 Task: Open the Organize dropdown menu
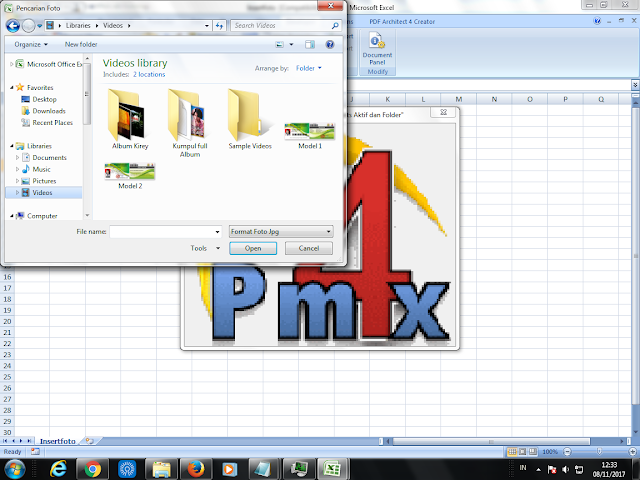pyautogui.click(x=31, y=44)
